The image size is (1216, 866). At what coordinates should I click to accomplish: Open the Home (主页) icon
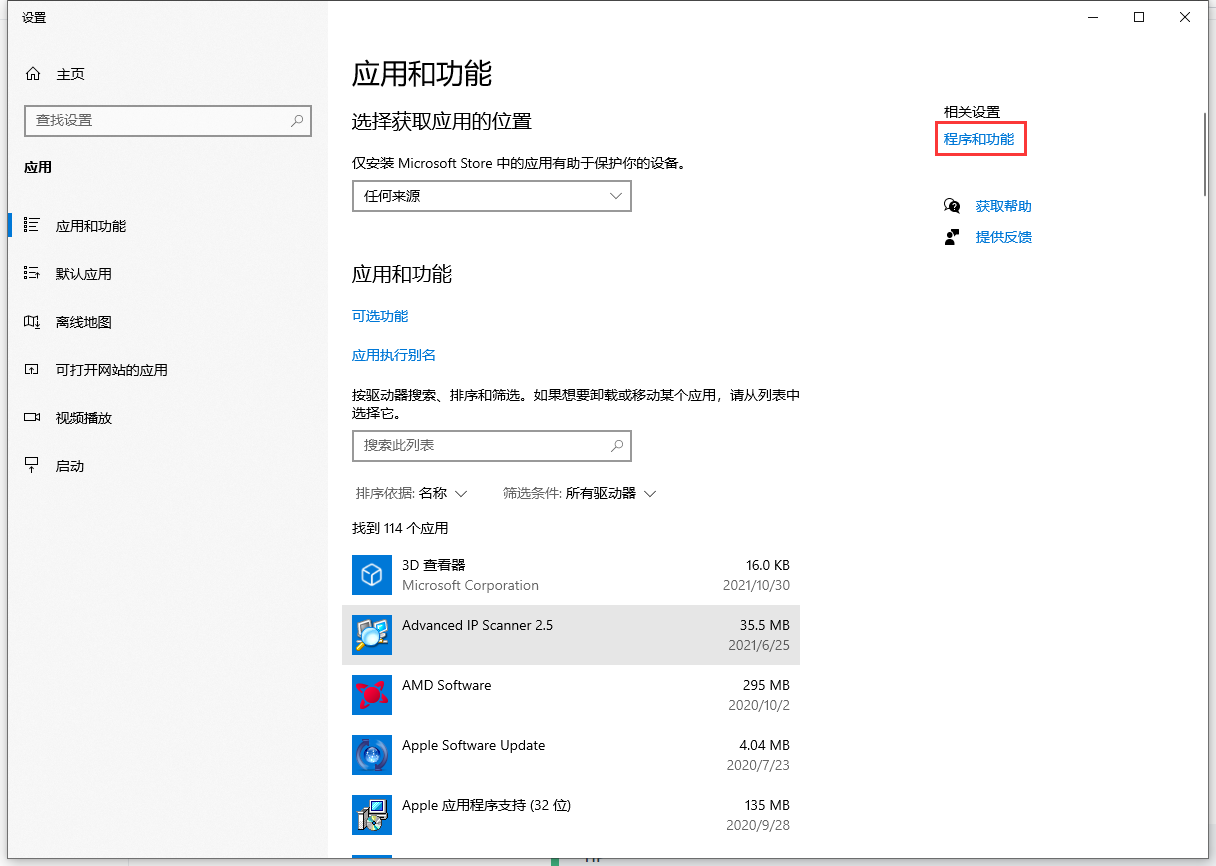point(33,74)
